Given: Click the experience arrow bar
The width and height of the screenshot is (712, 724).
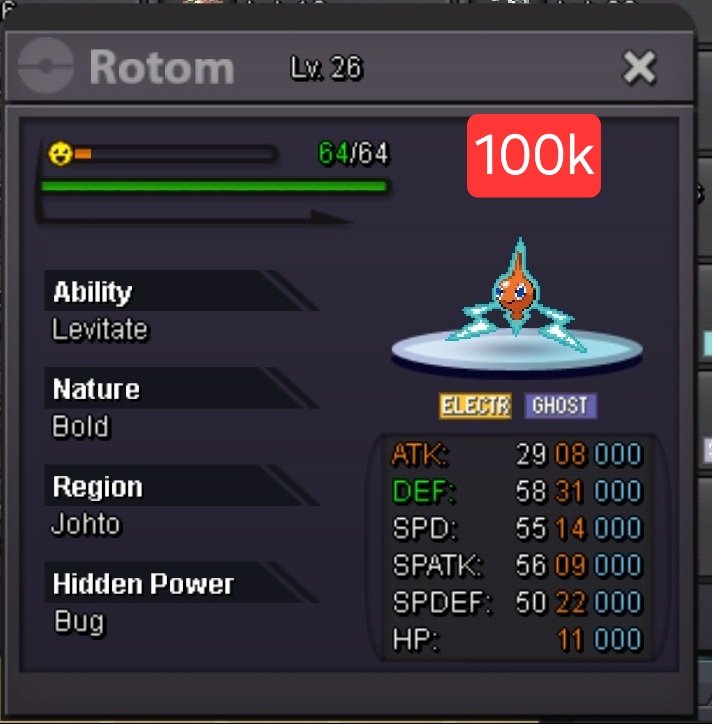Looking at the screenshot, I should [x=195, y=216].
